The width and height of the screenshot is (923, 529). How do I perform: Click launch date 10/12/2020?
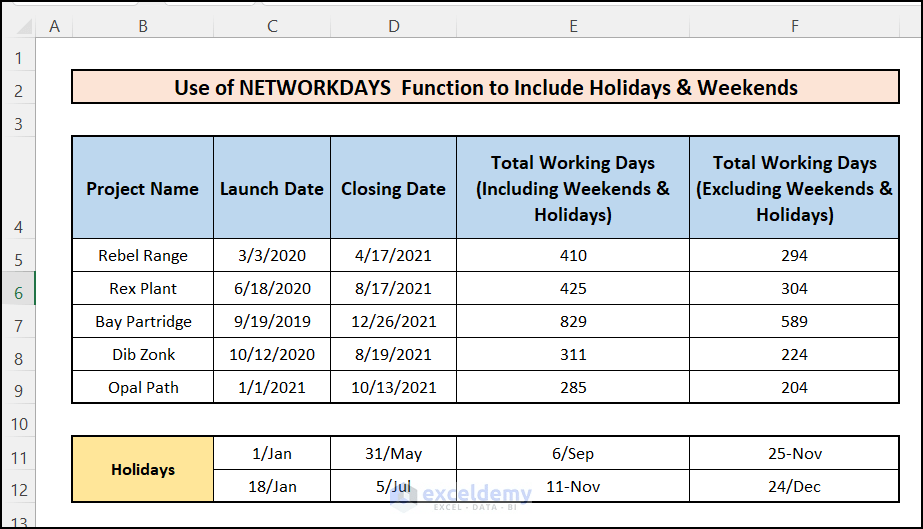click(x=272, y=354)
